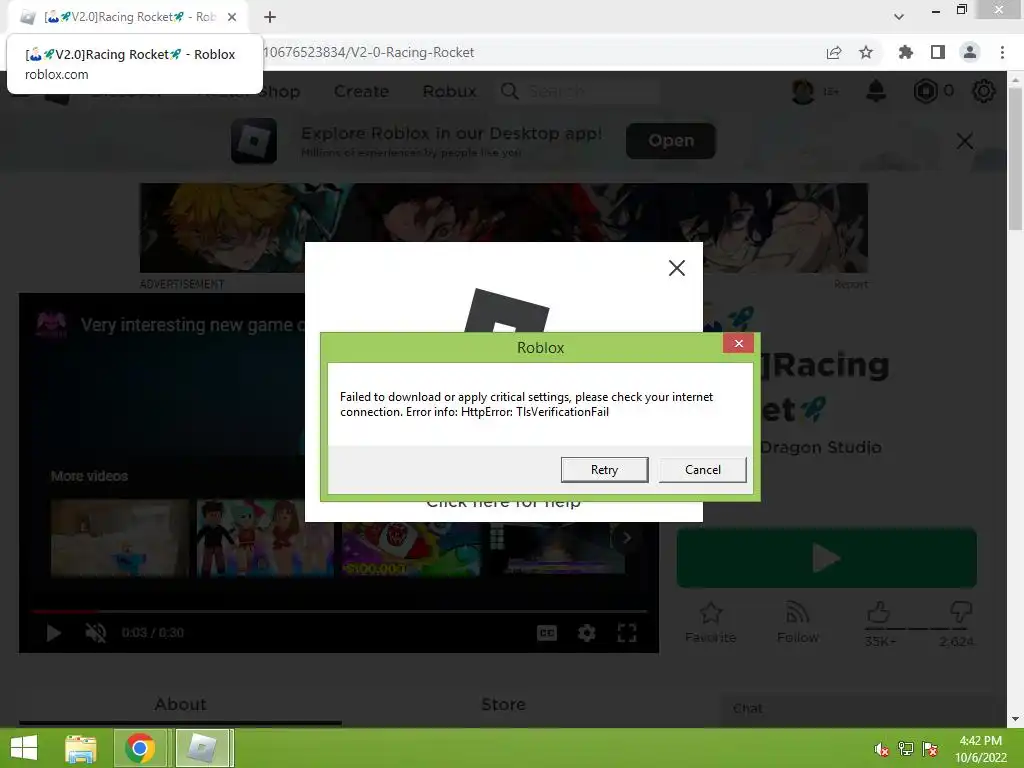
Task: Open Chrome extensions puzzle icon
Action: click(905, 52)
